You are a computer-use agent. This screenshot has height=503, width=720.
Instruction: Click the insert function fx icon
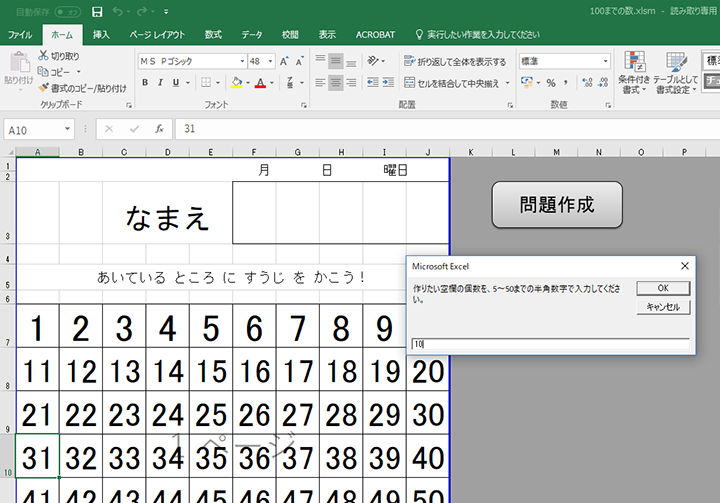click(159, 129)
